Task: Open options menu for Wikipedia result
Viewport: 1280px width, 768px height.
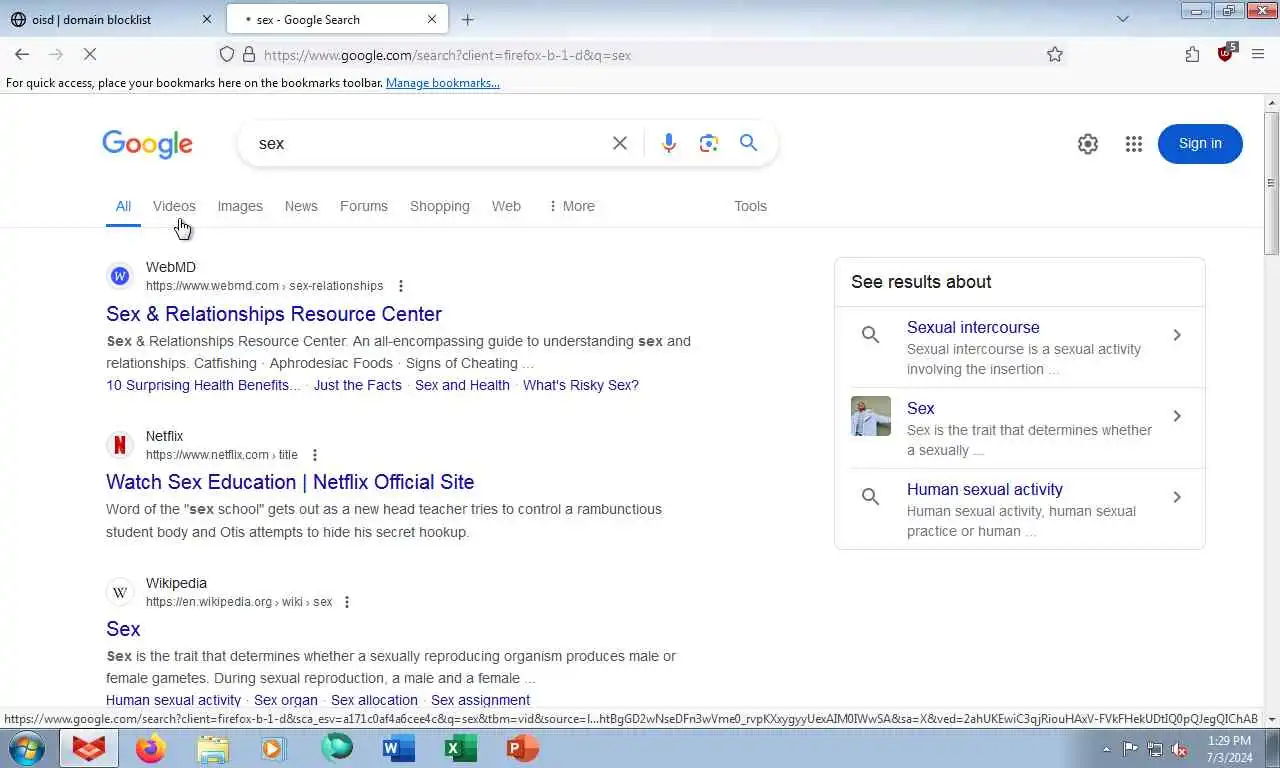Action: point(347,602)
